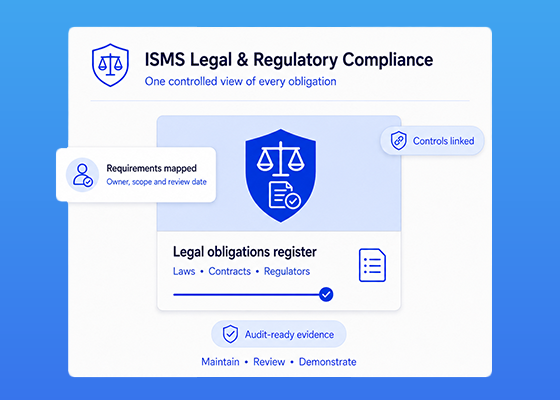Viewport: 560px width, 400px height.
Task: Click the linked shield chain icon
Action: (399, 140)
